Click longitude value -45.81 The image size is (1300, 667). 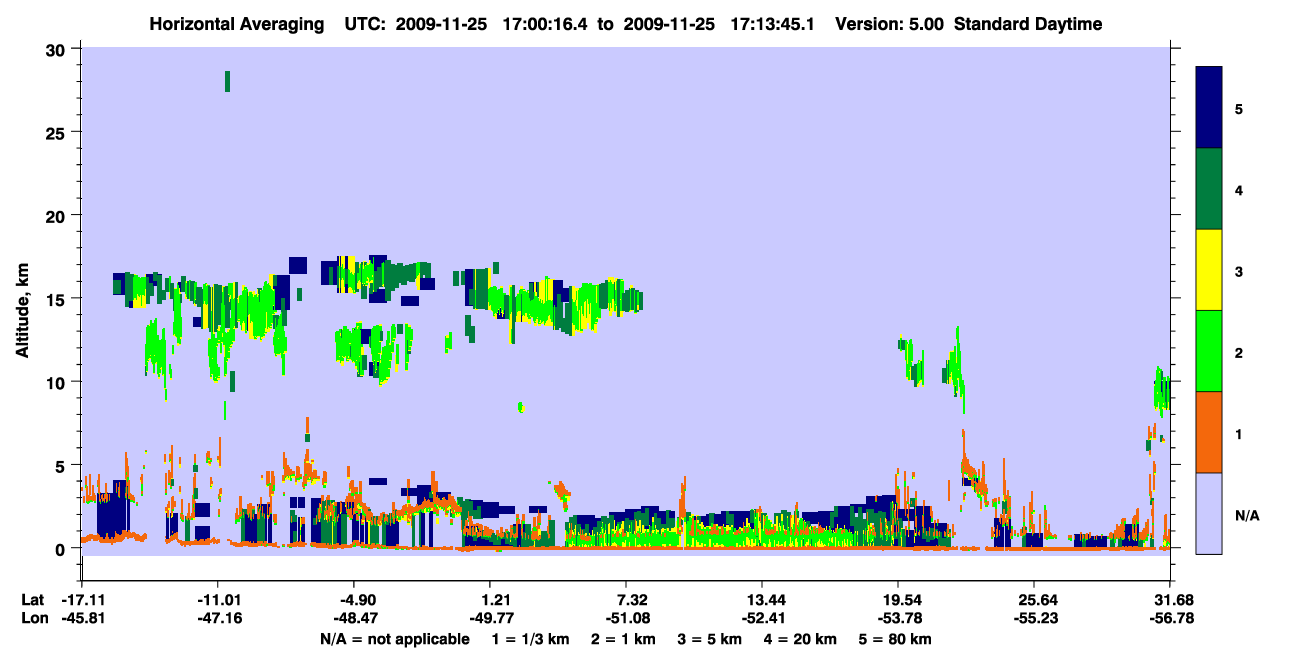(x=82, y=618)
